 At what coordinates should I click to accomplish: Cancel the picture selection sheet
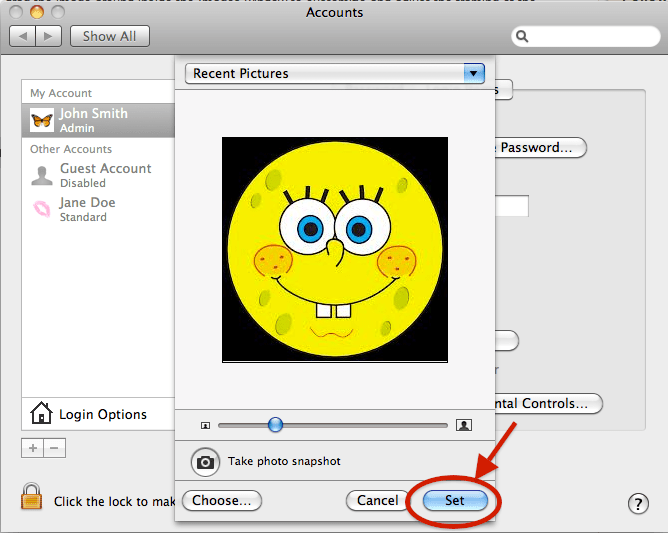coord(378,500)
